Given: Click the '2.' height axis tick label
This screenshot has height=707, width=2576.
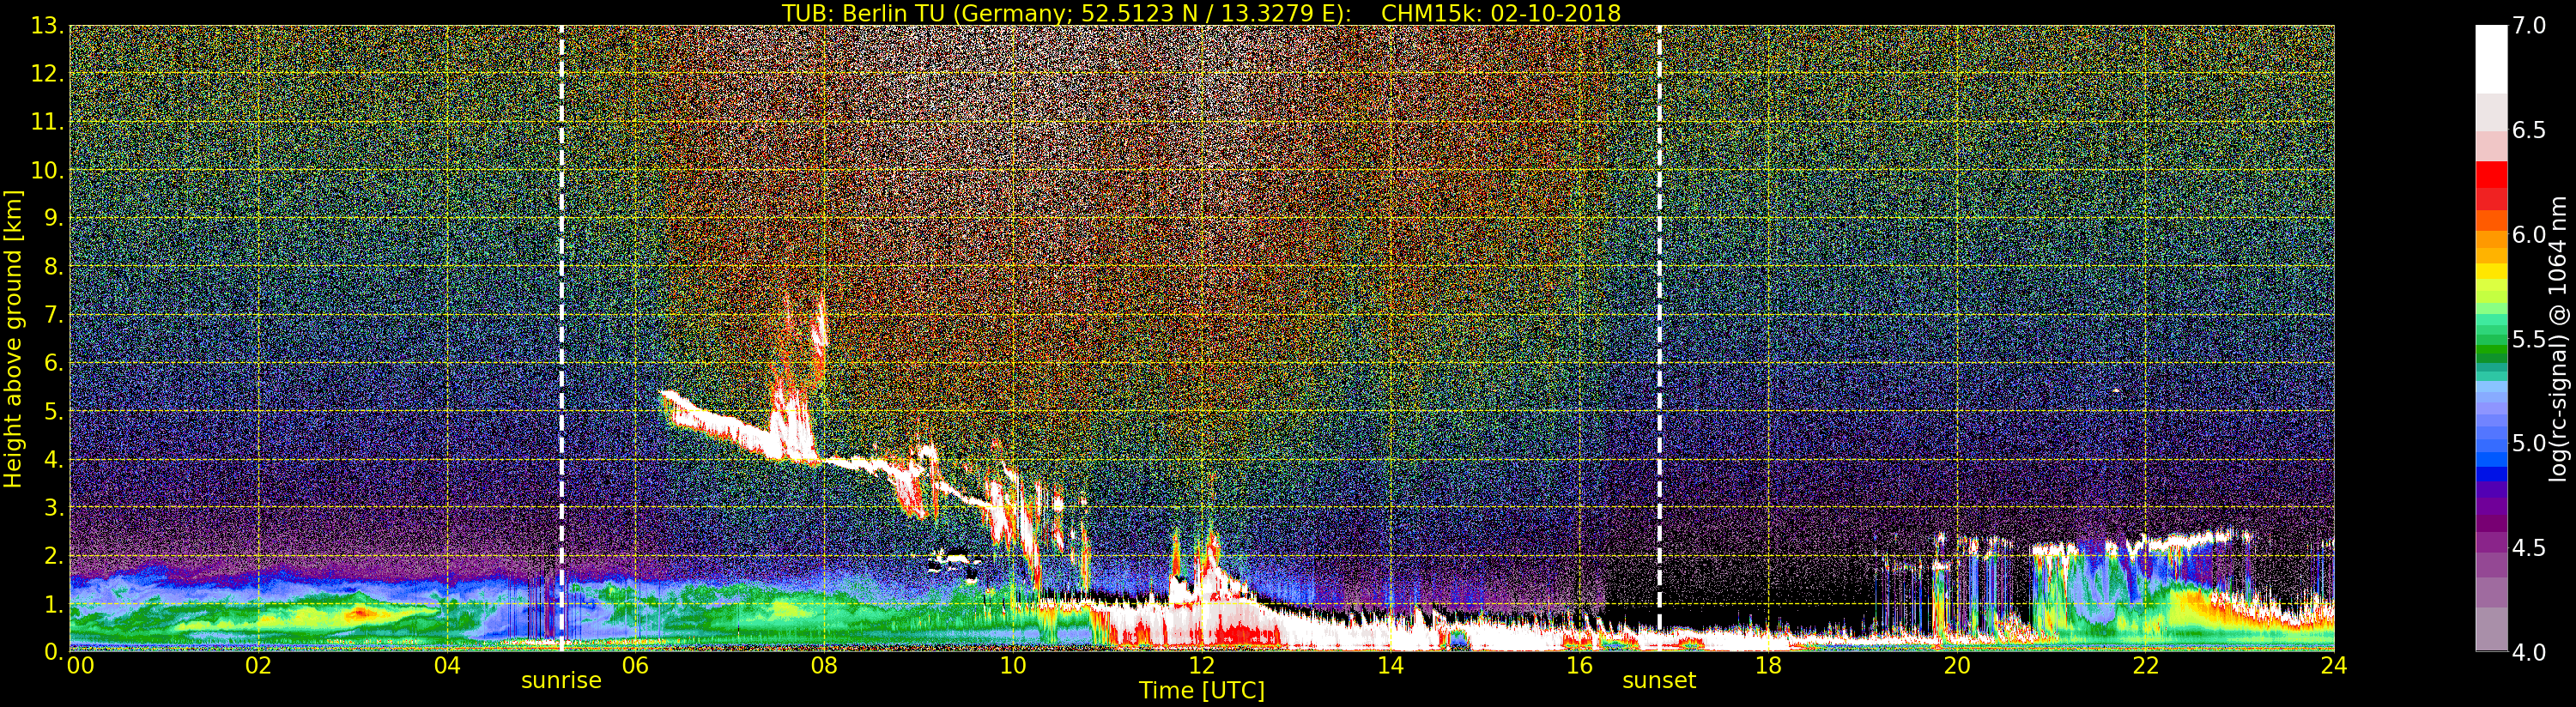Looking at the screenshot, I should tap(54, 555).
